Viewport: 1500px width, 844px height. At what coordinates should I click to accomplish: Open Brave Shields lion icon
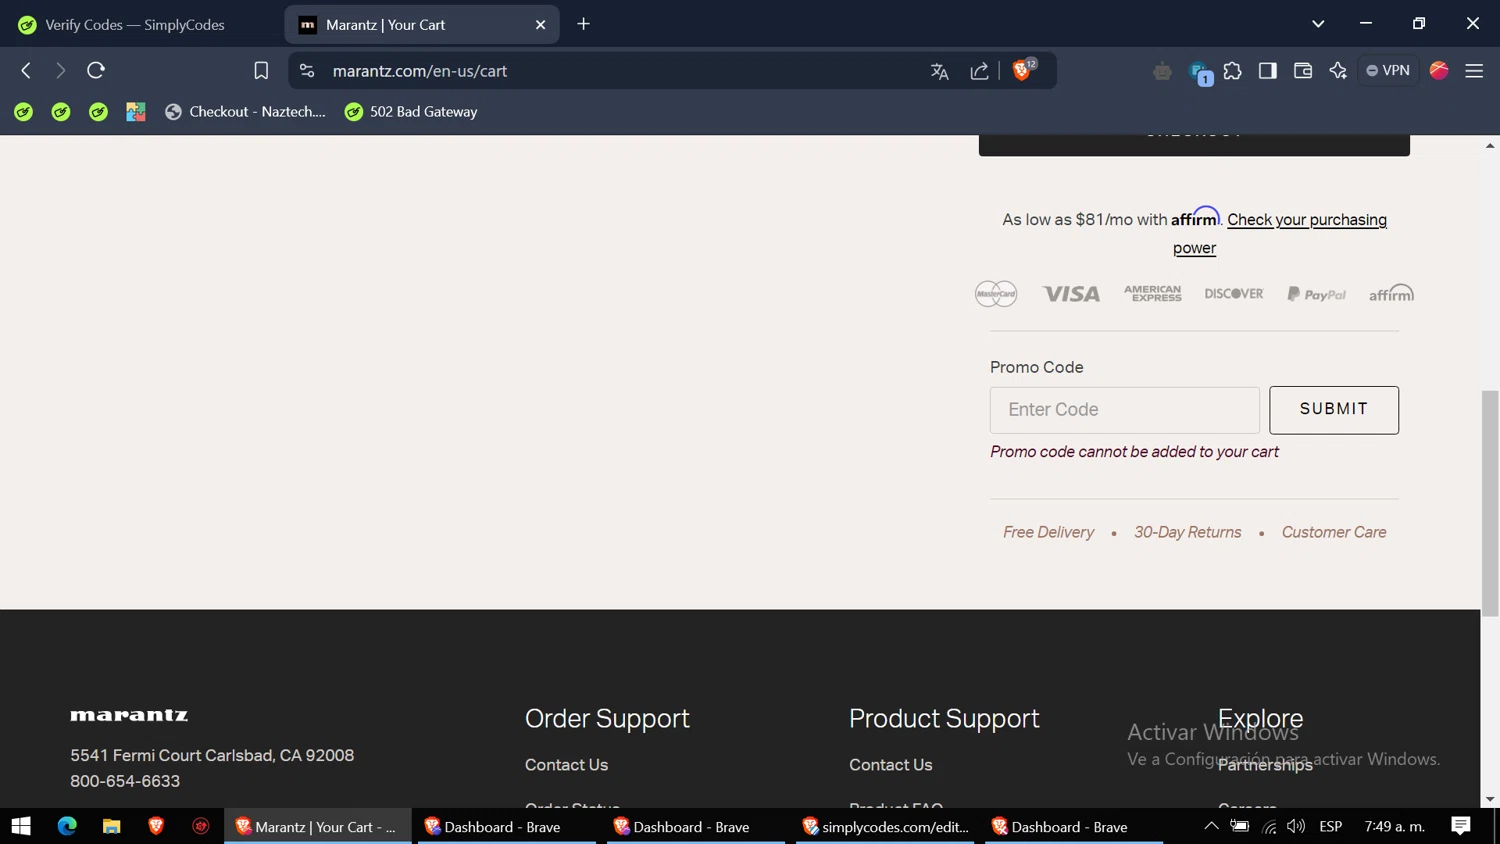(x=1022, y=70)
